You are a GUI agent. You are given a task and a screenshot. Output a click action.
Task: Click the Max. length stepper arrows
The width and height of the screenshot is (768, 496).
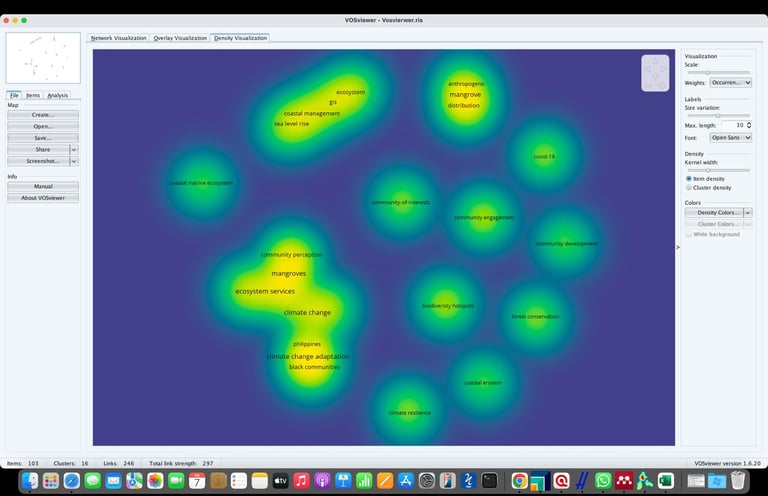(x=748, y=125)
